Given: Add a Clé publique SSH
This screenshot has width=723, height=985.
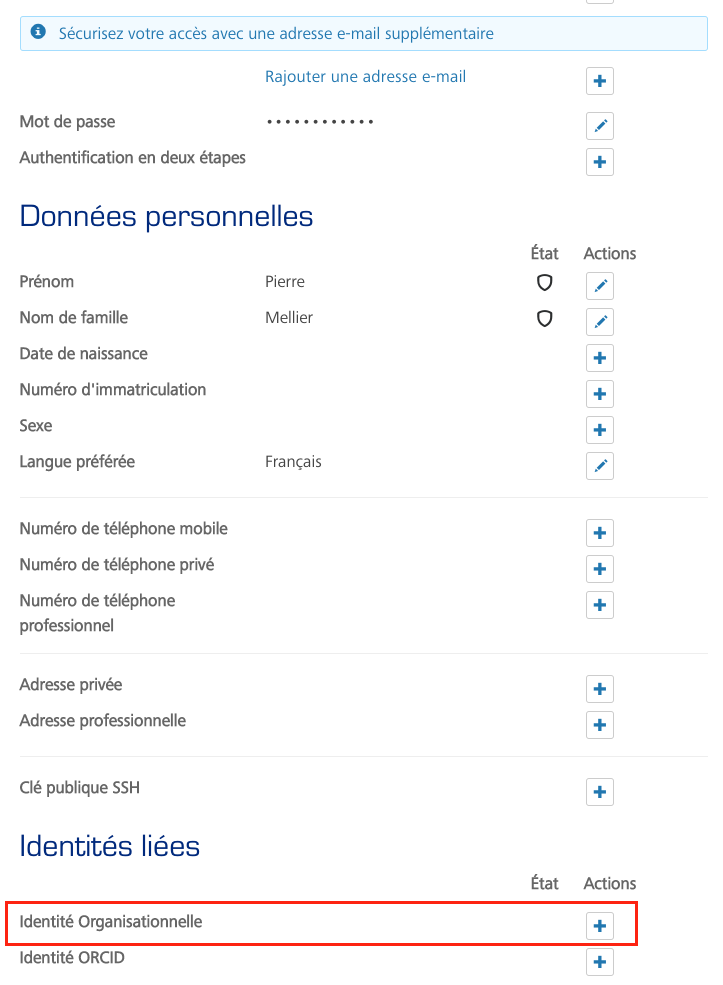Looking at the screenshot, I should pyautogui.click(x=599, y=792).
